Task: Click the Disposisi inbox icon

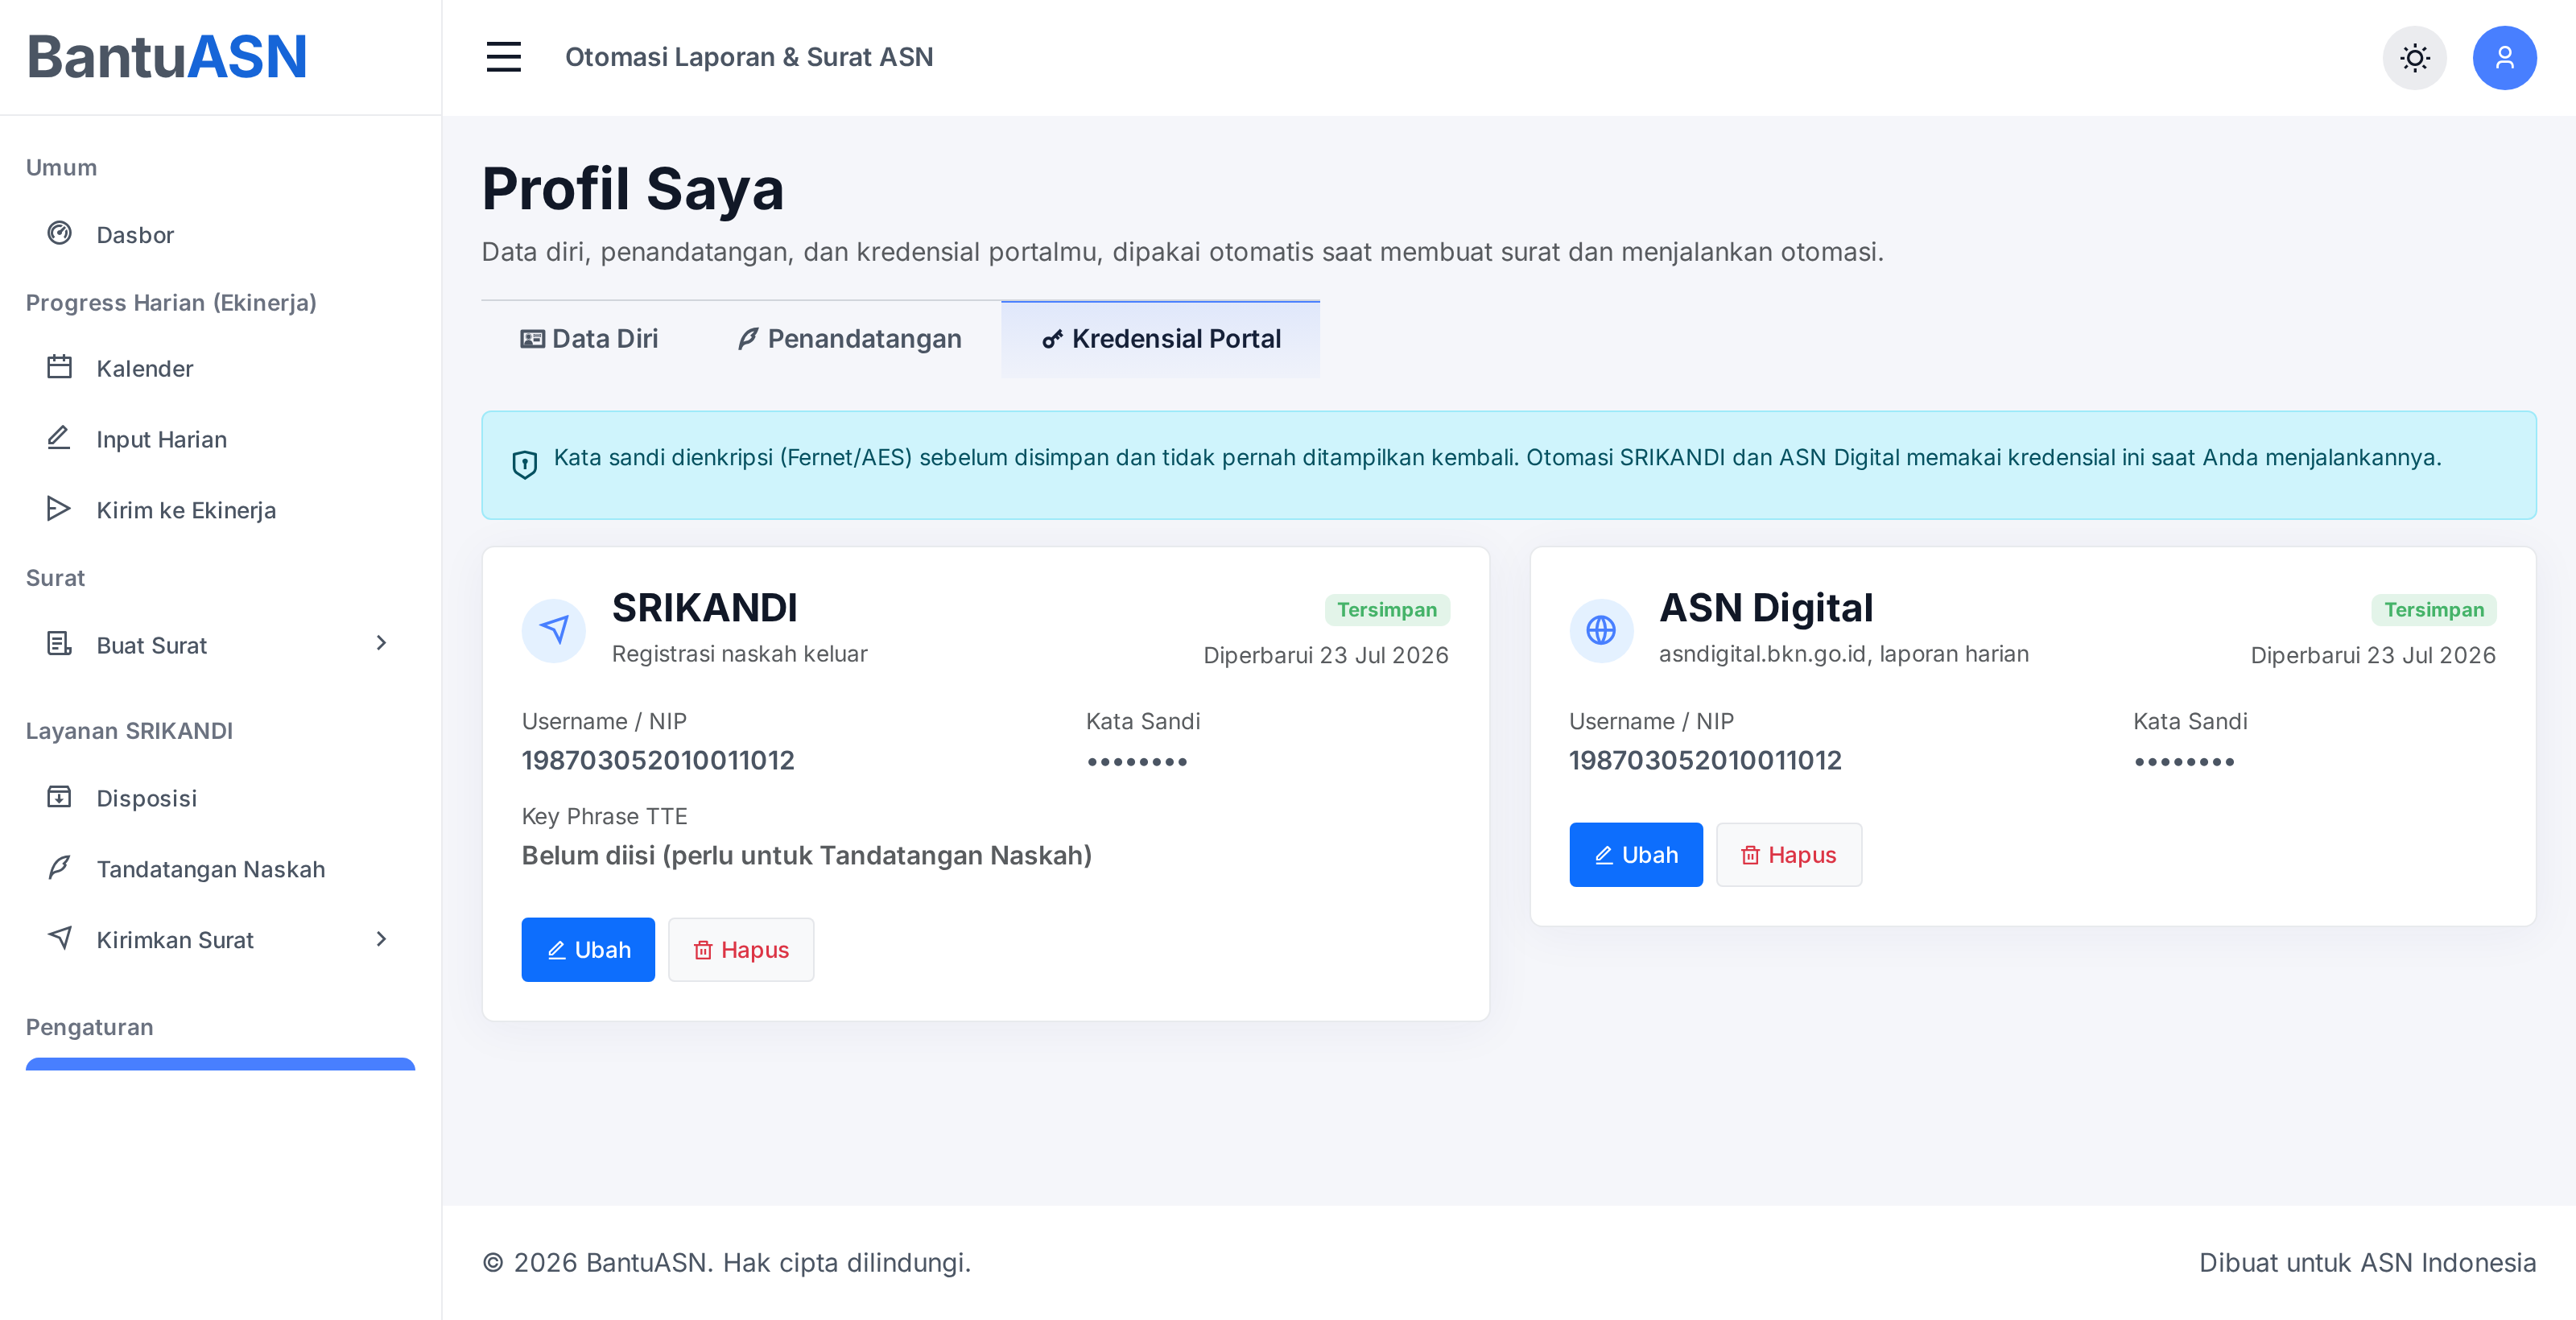Action: click(60, 797)
